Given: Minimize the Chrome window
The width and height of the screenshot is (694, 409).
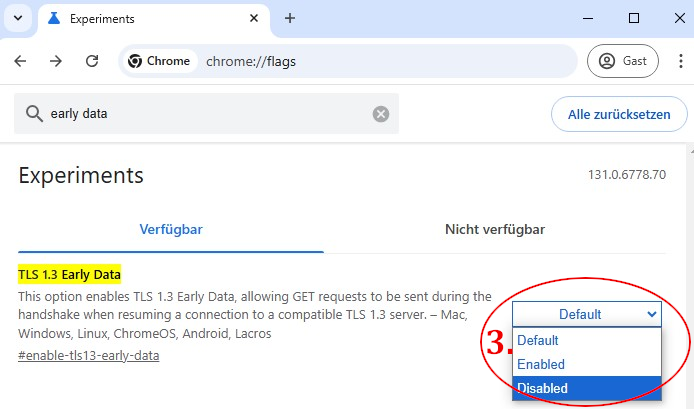Looking at the screenshot, I should (x=588, y=18).
